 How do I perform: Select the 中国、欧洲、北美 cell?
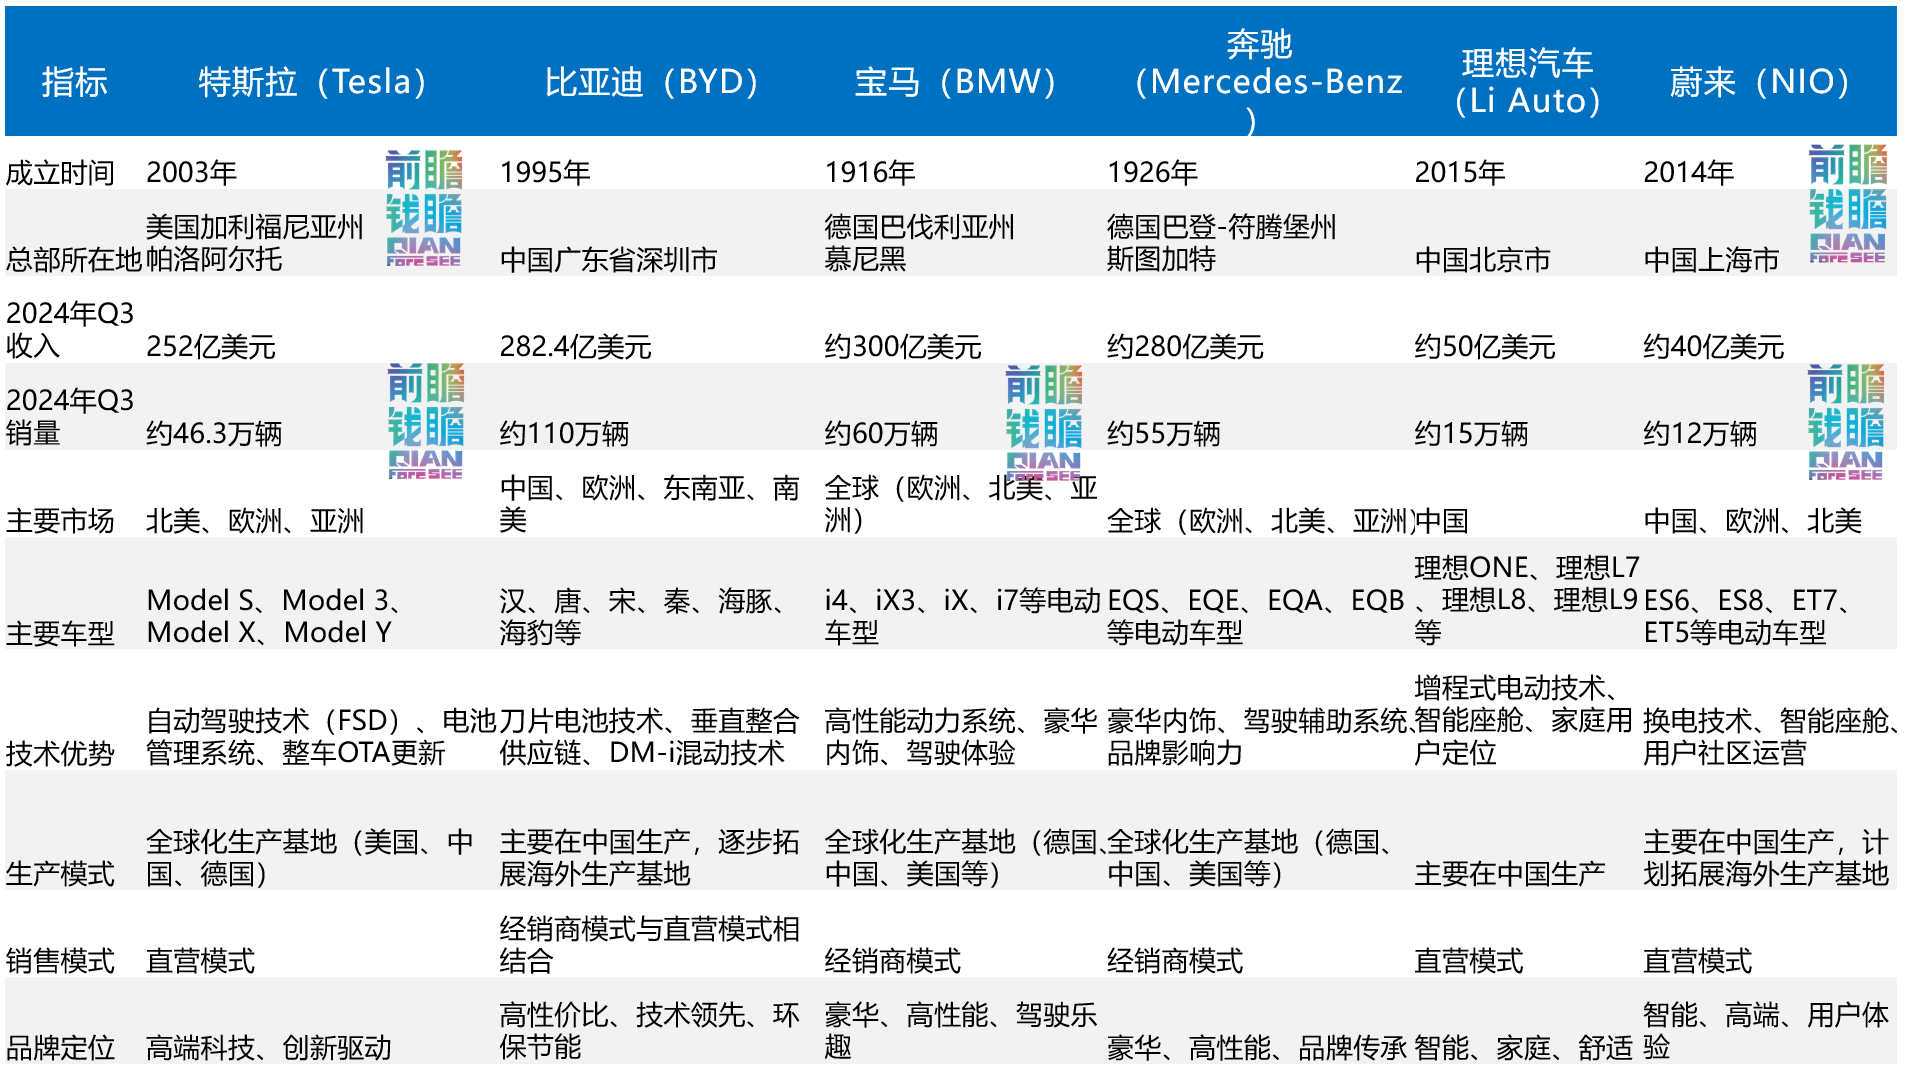click(1752, 521)
